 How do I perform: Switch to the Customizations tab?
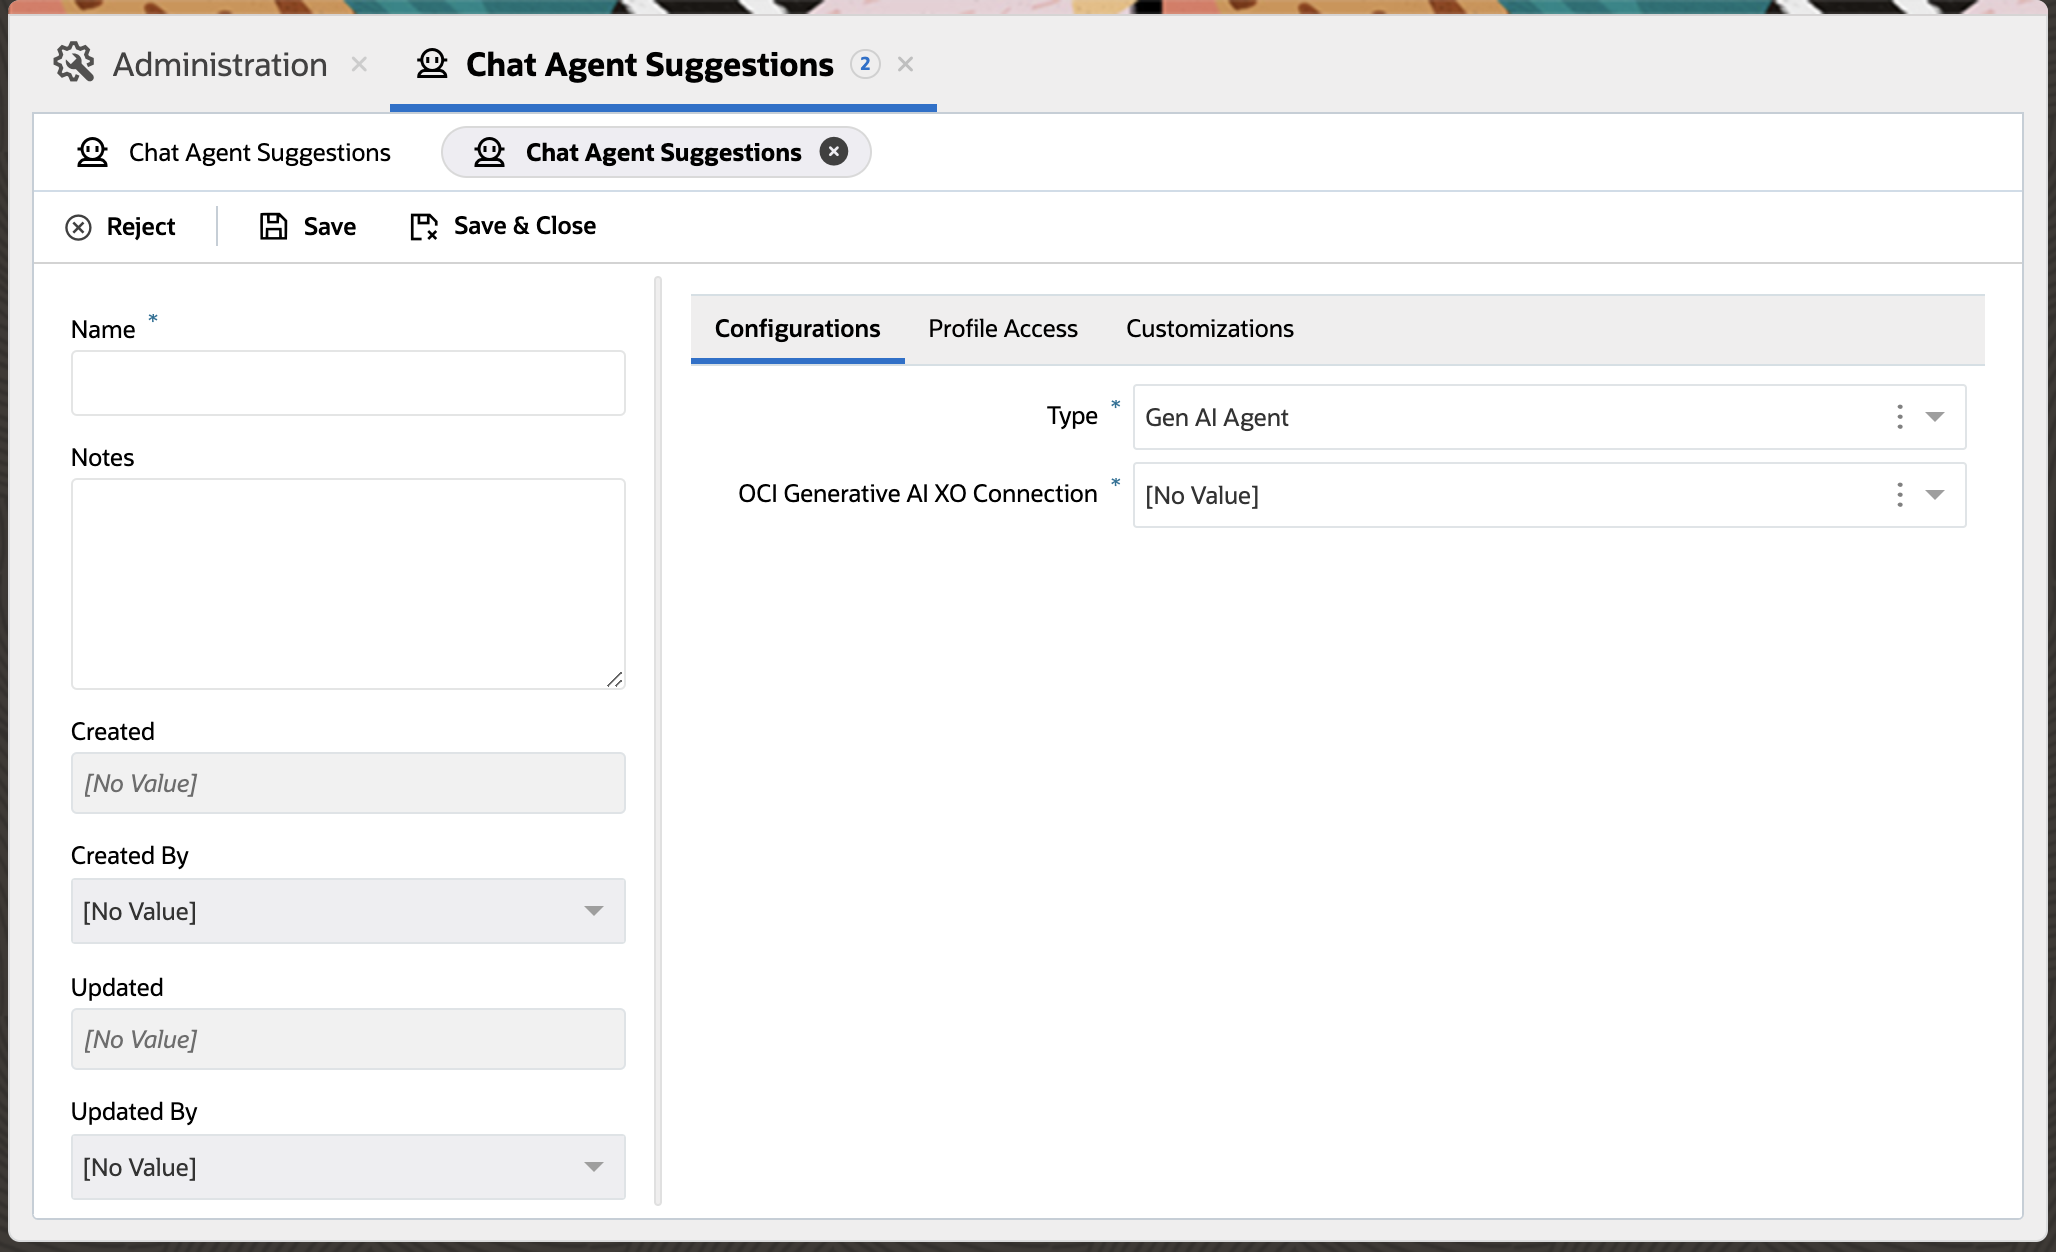tap(1209, 328)
